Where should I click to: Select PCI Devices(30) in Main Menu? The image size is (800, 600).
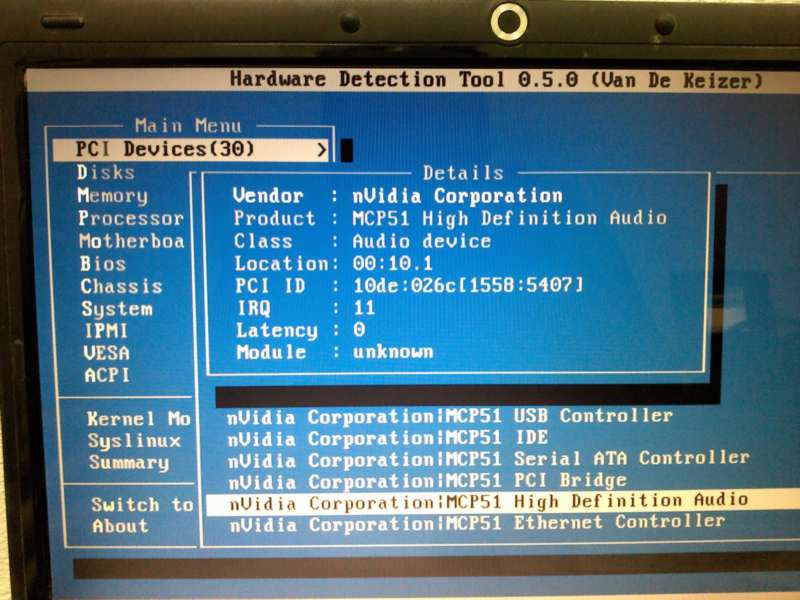[166, 150]
